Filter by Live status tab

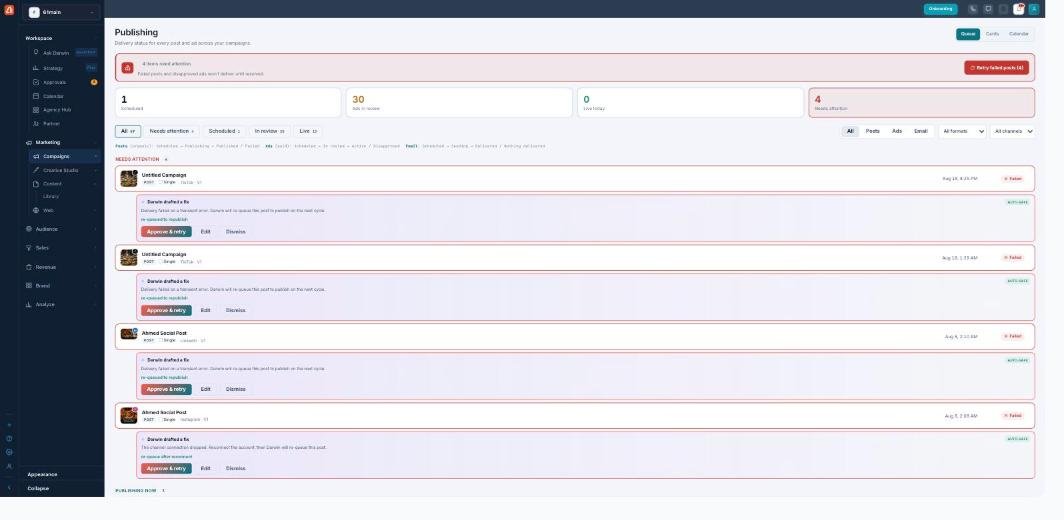click(308, 131)
